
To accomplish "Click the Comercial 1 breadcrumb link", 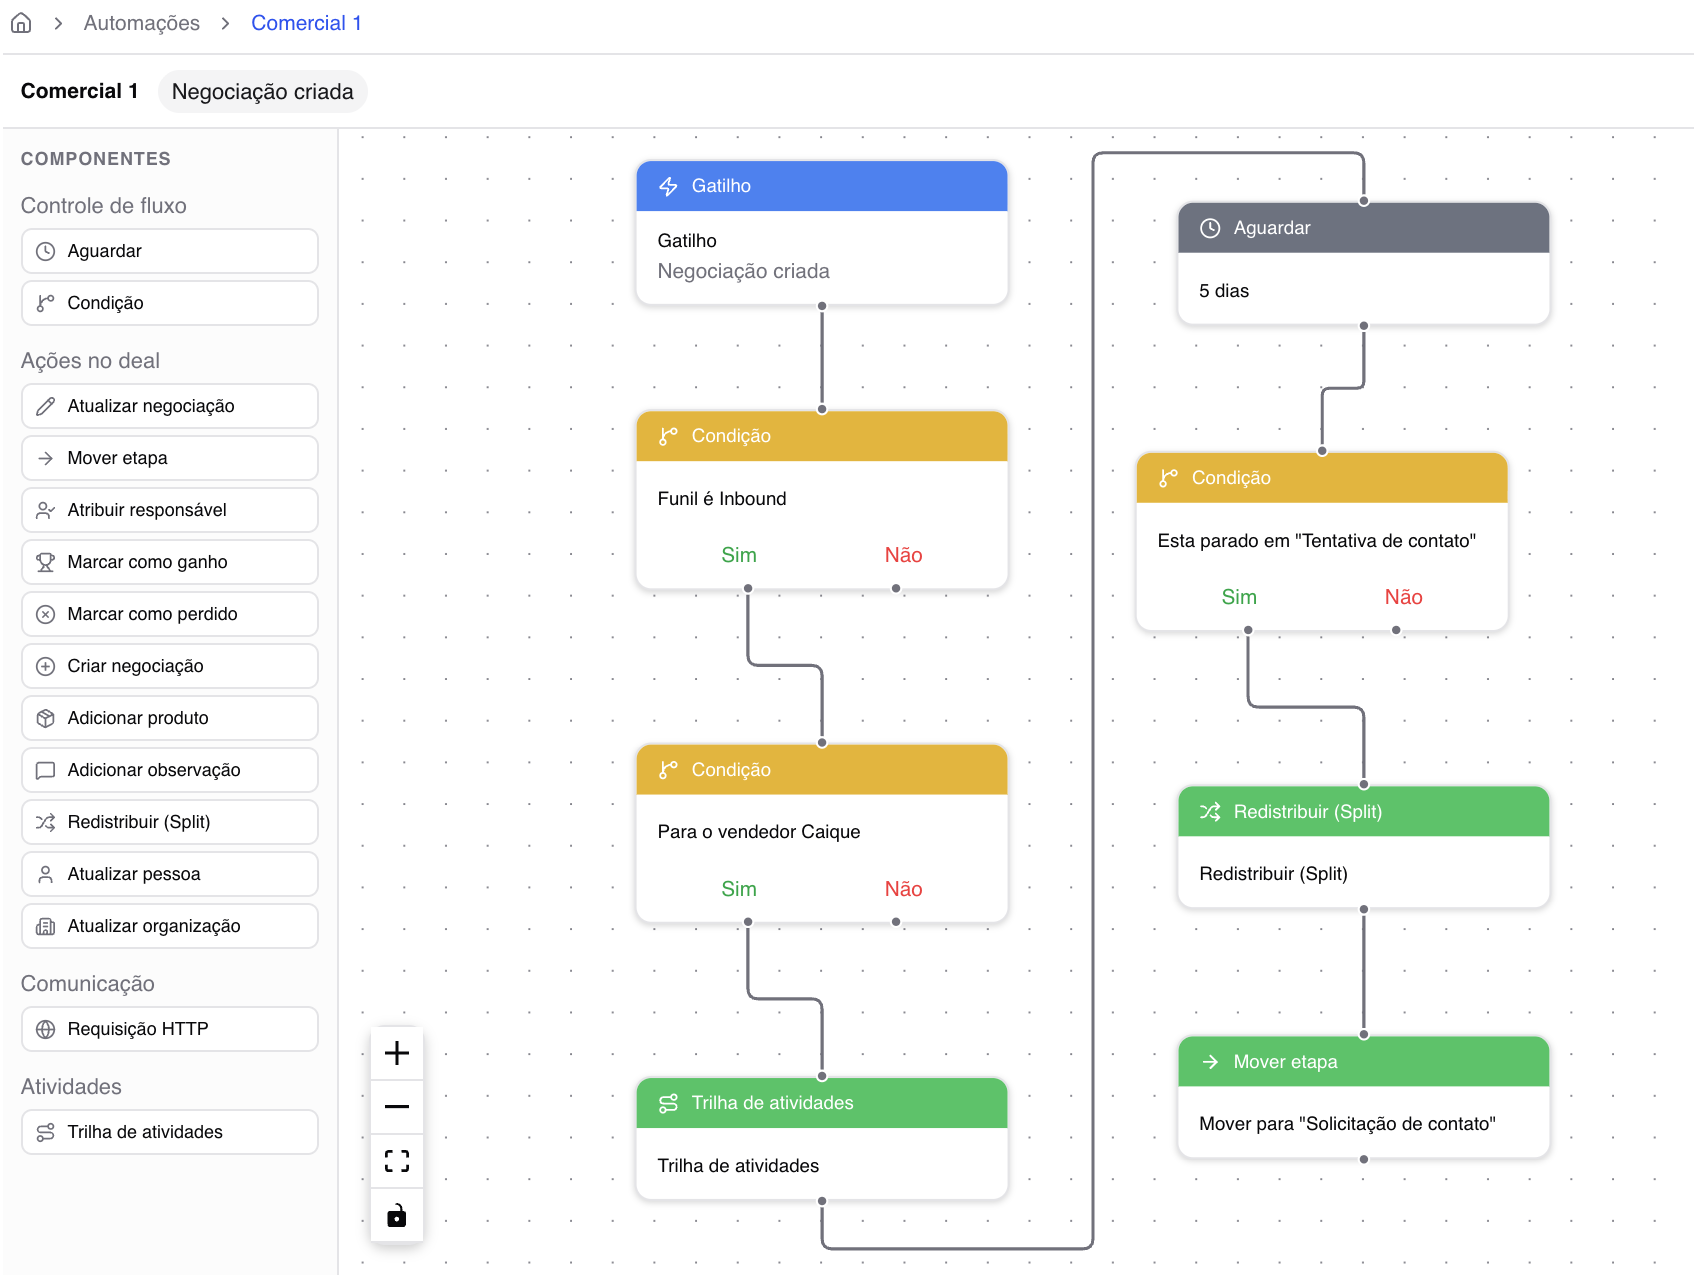I will point(306,23).
